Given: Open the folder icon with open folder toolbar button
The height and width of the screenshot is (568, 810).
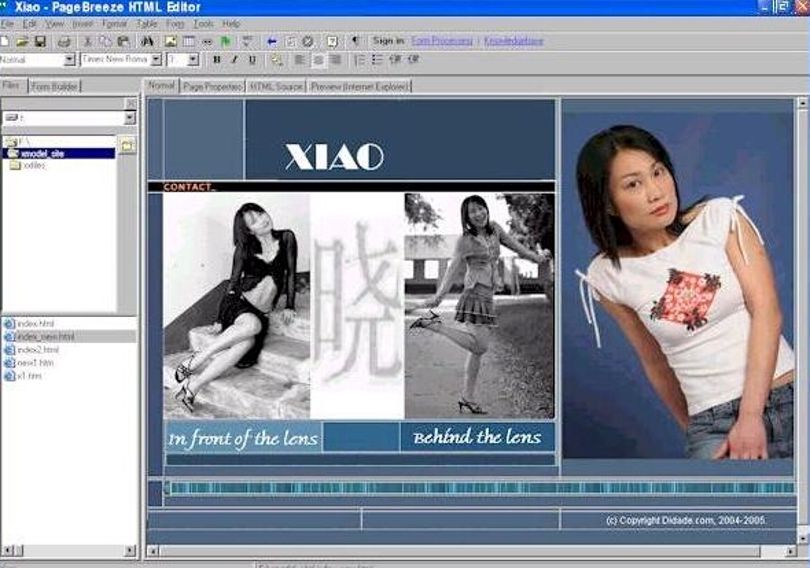Looking at the screenshot, I should click(x=22, y=41).
